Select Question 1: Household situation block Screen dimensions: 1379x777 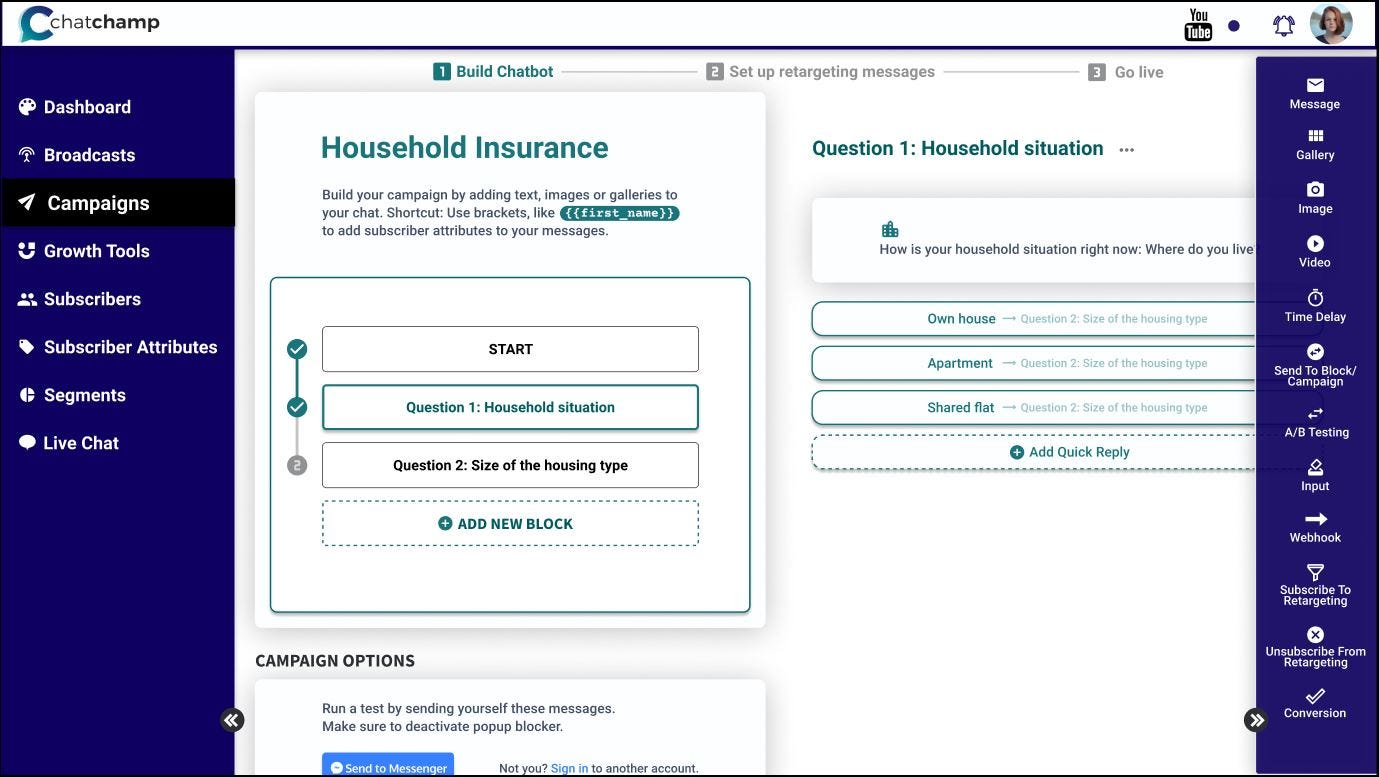tap(510, 407)
